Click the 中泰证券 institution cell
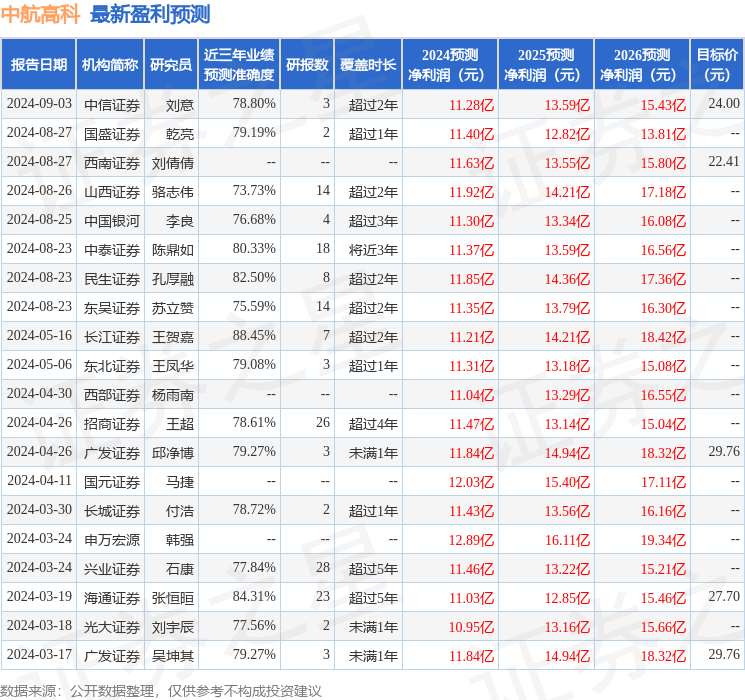745x700 pixels. click(x=112, y=250)
